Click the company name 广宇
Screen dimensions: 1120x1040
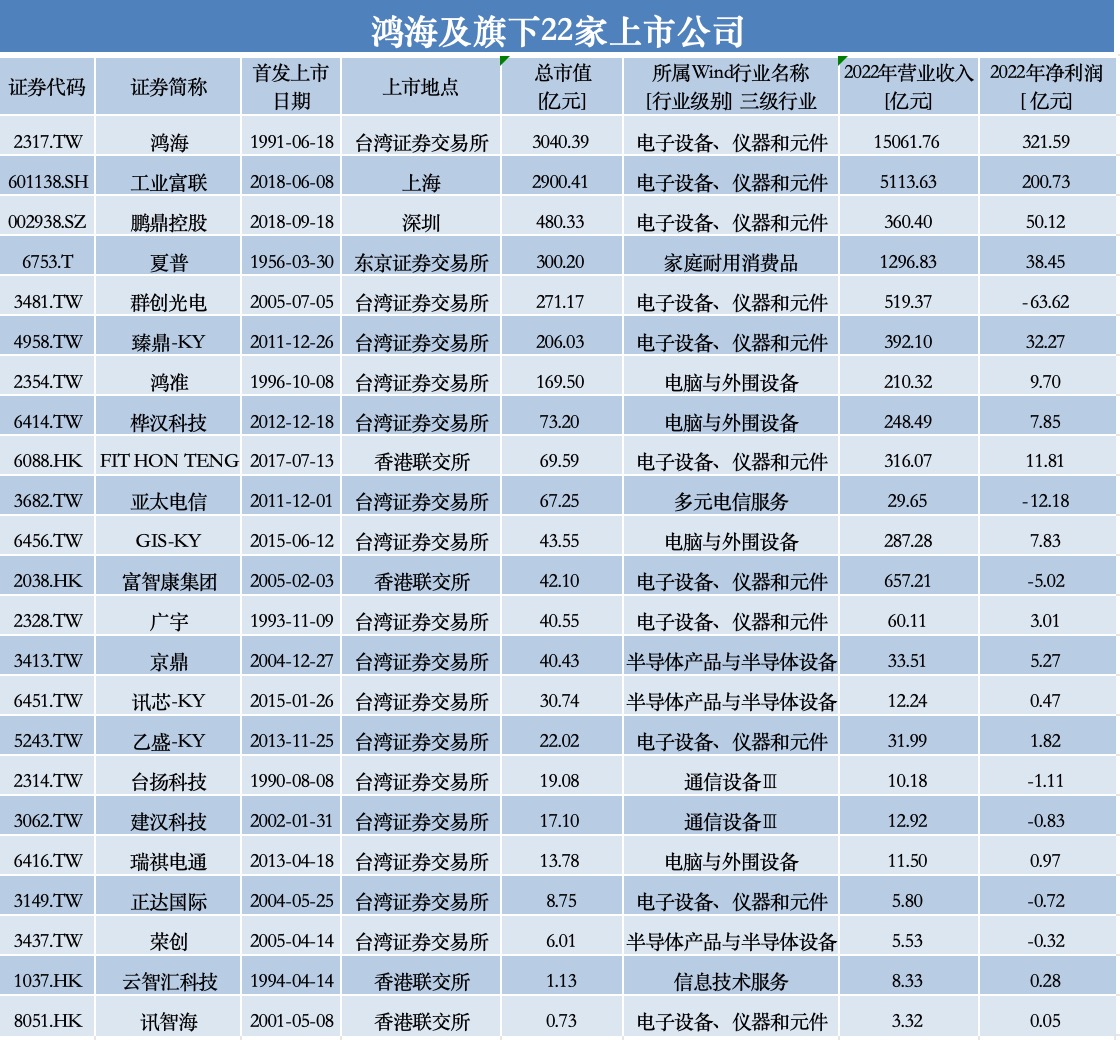tap(169, 622)
